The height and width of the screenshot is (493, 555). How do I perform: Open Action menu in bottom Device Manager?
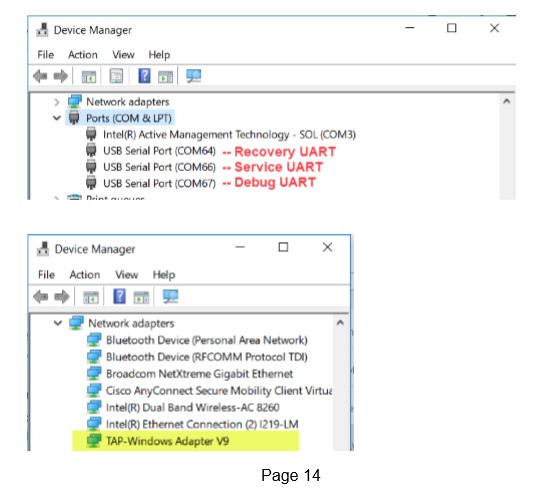click(x=85, y=275)
